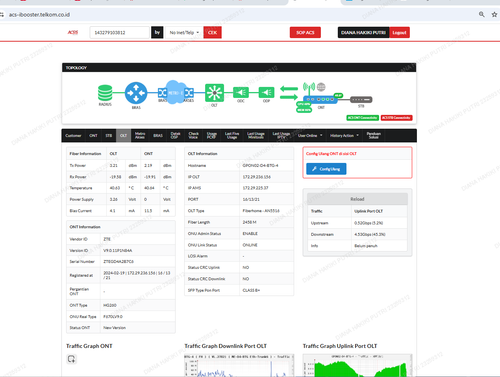Open the Panduan Solusi tab
Viewport: 500px width, 377px height.
click(x=374, y=135)
